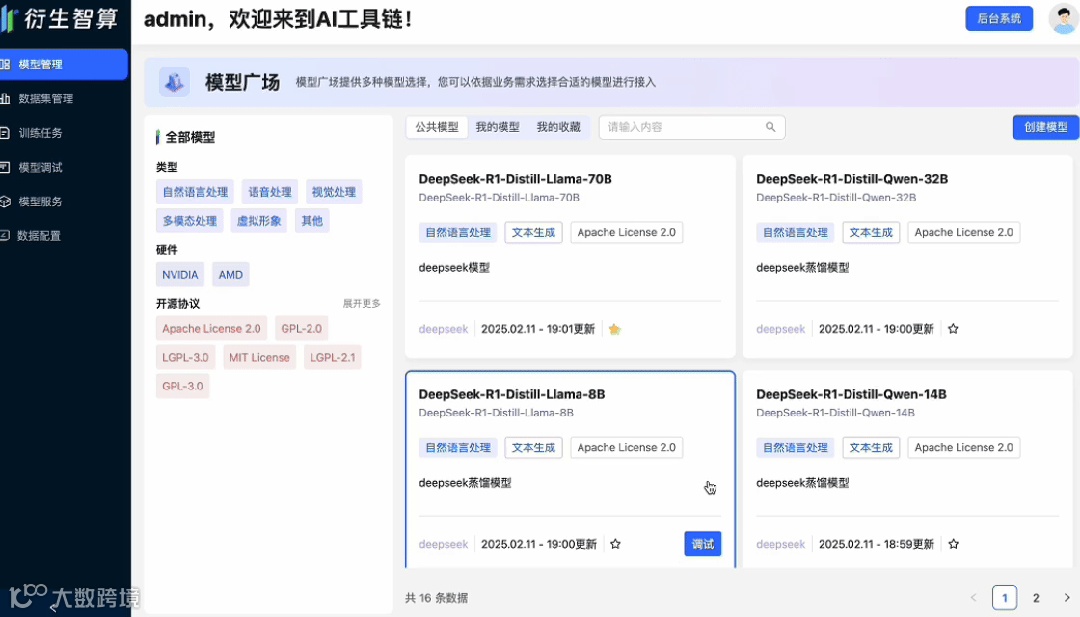Viewport: 1080px width, 617px height.
Task: Click deepseek author on Llama-70B card
Action: point(443,329)
